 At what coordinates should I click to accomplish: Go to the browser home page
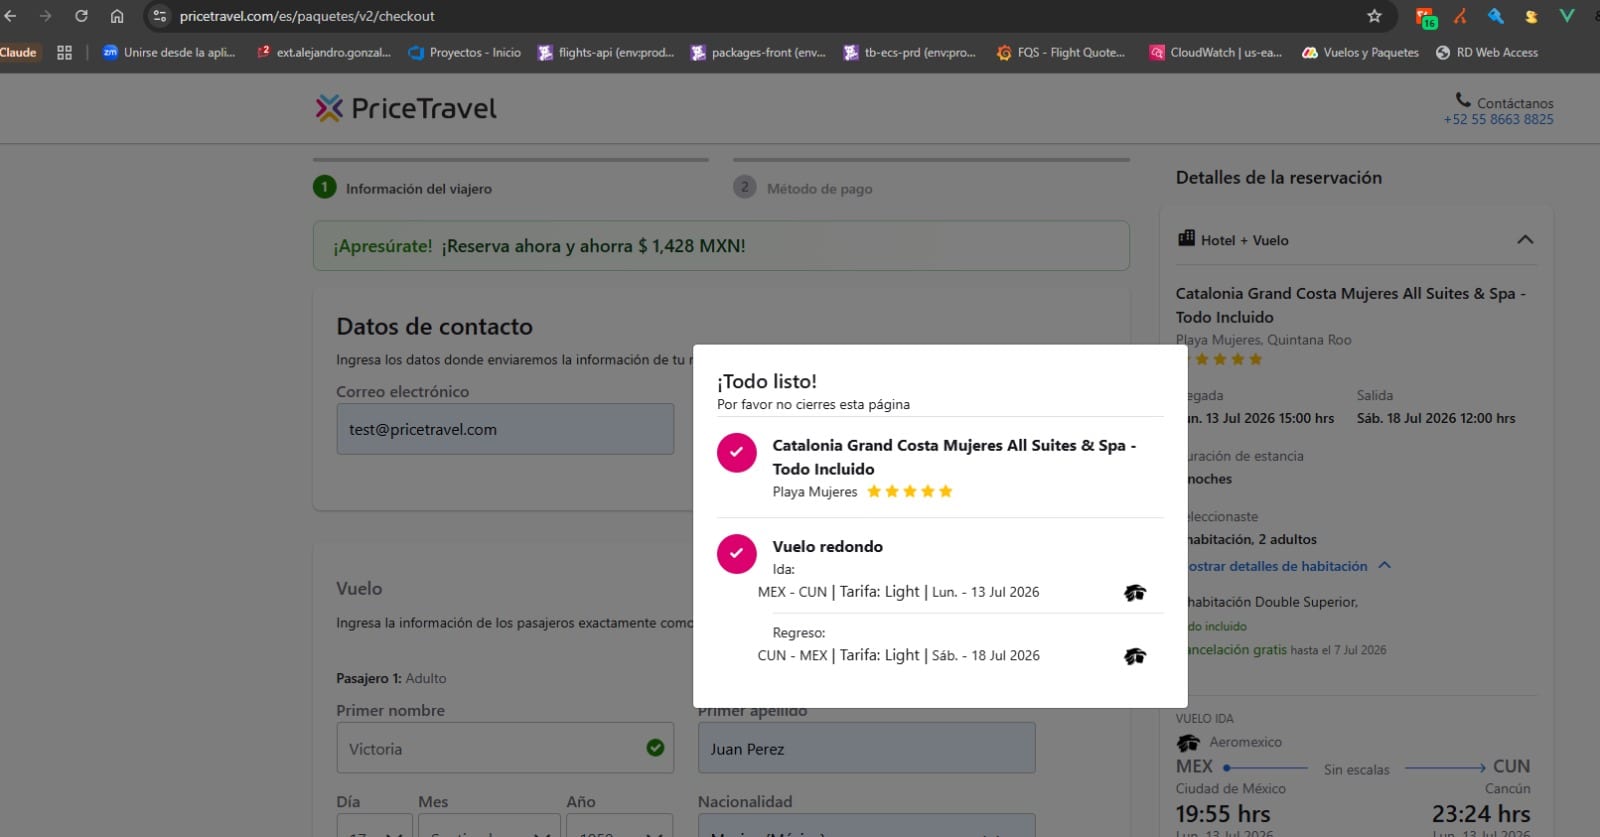(117, 16)
